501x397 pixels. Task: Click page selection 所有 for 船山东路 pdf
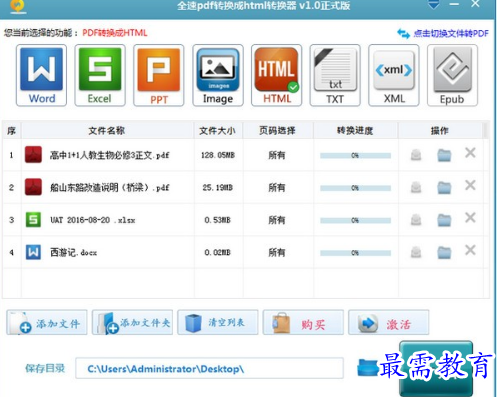click(277, 187)
